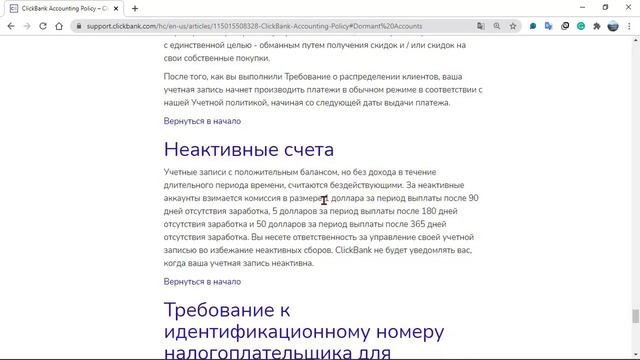Open the zoom magnifier icon
Image resolution: width=640 pixels, height=360 pixels.
497,26
